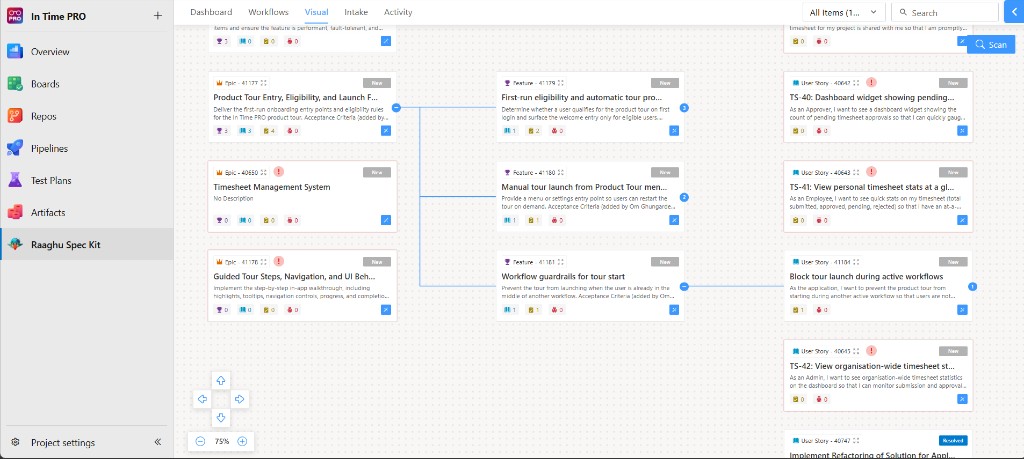Click the task count chip on Feature 41179
This screenshot has width=1024, height=459.
[534, 131]
